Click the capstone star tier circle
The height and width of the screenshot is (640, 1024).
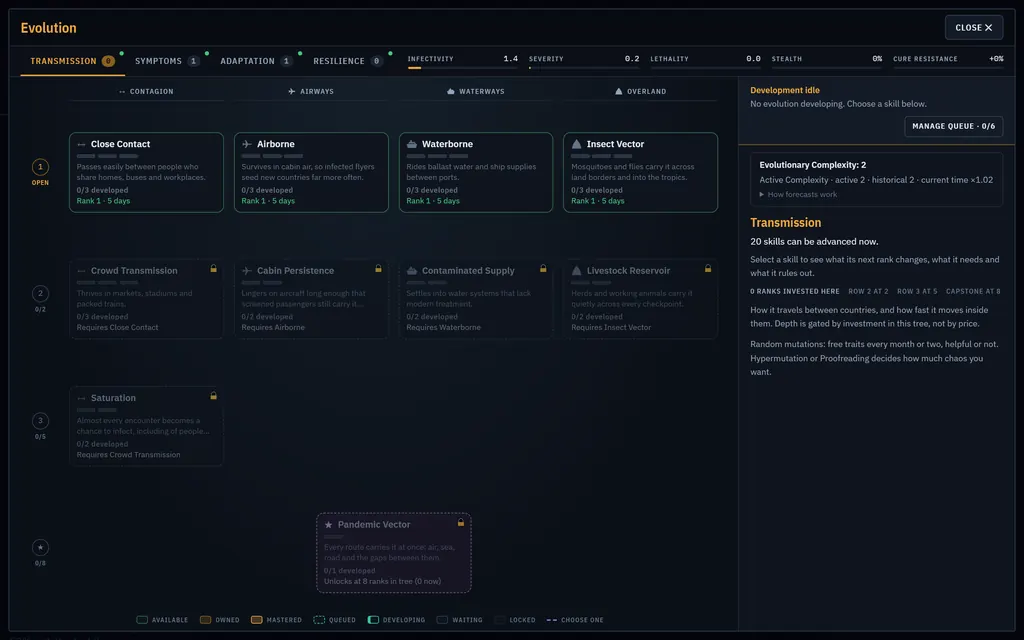point(40,547)
